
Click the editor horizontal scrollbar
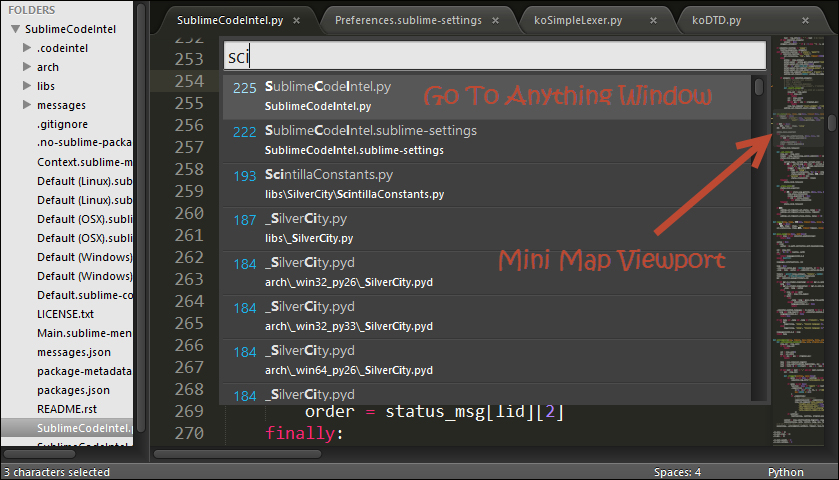pos(238,454)
